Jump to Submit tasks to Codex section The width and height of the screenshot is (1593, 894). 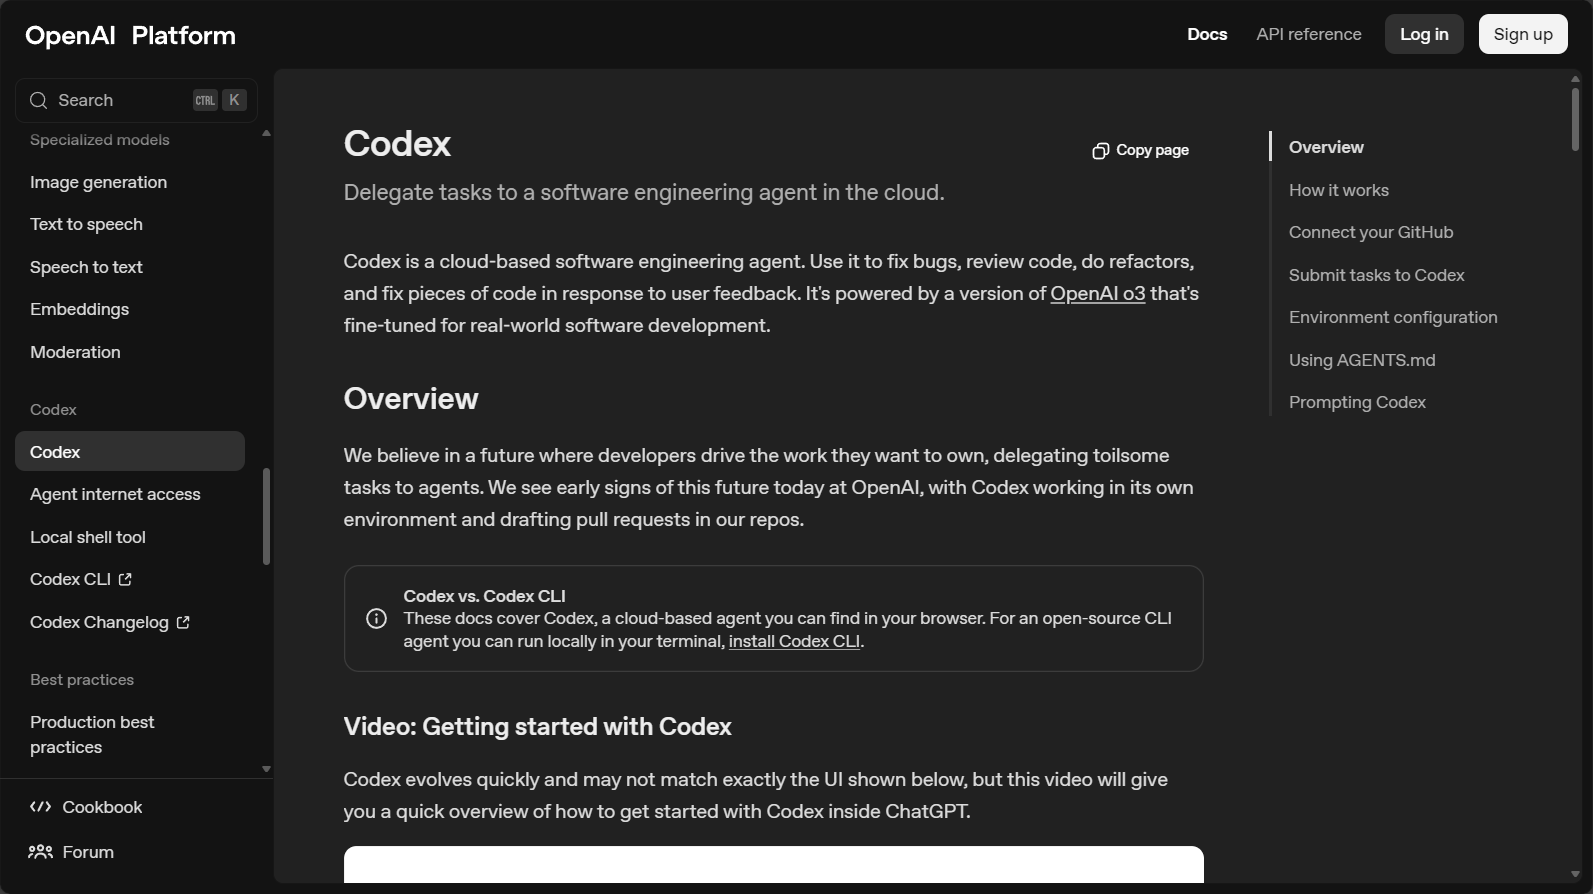(x=1376, y=275)
